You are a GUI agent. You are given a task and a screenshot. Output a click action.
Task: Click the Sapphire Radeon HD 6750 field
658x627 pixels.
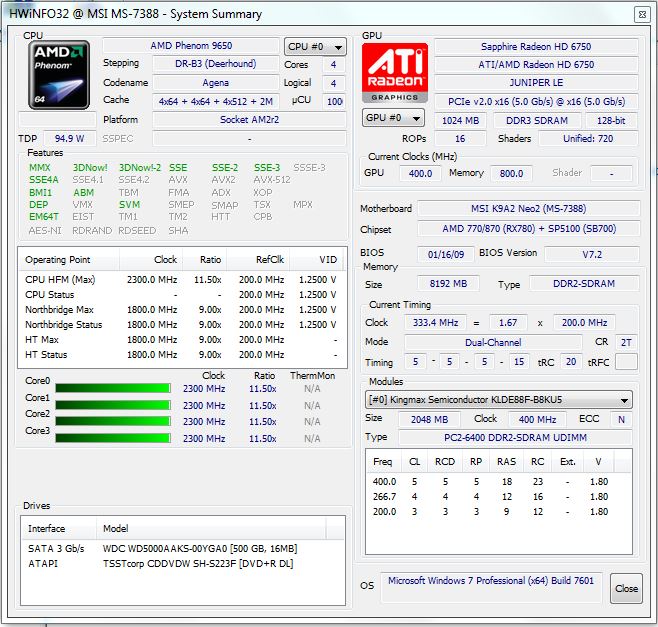536,47
